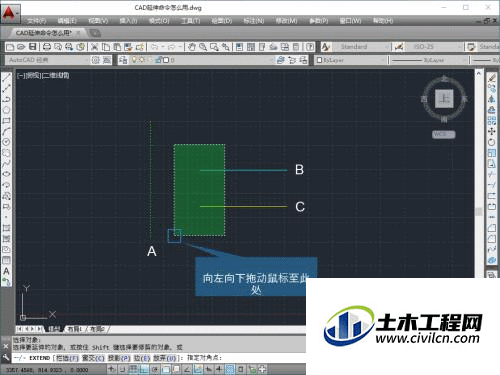This screenshot has width=500, height=375.
Task: Choose 放弃(U) option in command line
Action: click(x=164, y=358)
